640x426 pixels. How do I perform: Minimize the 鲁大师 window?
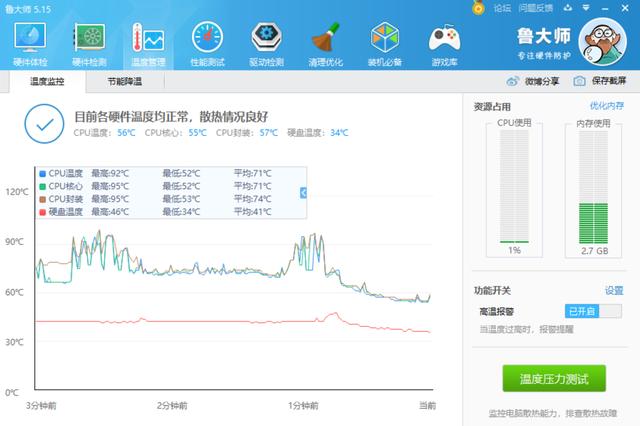(605, 8)
